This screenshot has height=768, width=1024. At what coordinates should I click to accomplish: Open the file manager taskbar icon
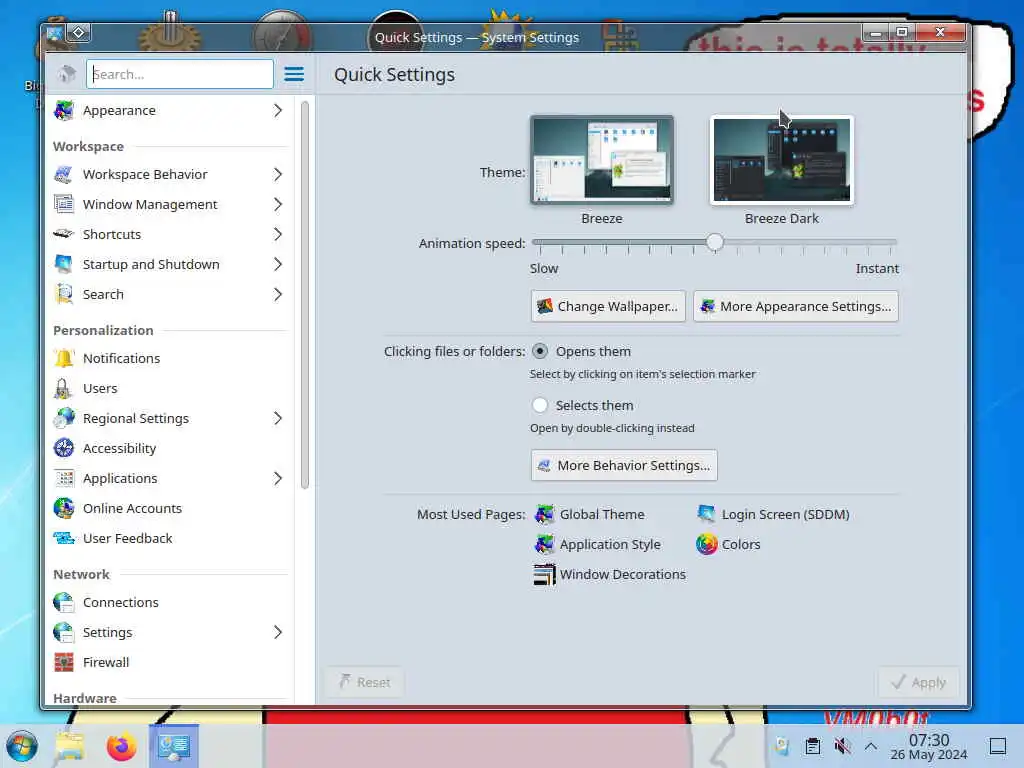[x=71, y=746]
